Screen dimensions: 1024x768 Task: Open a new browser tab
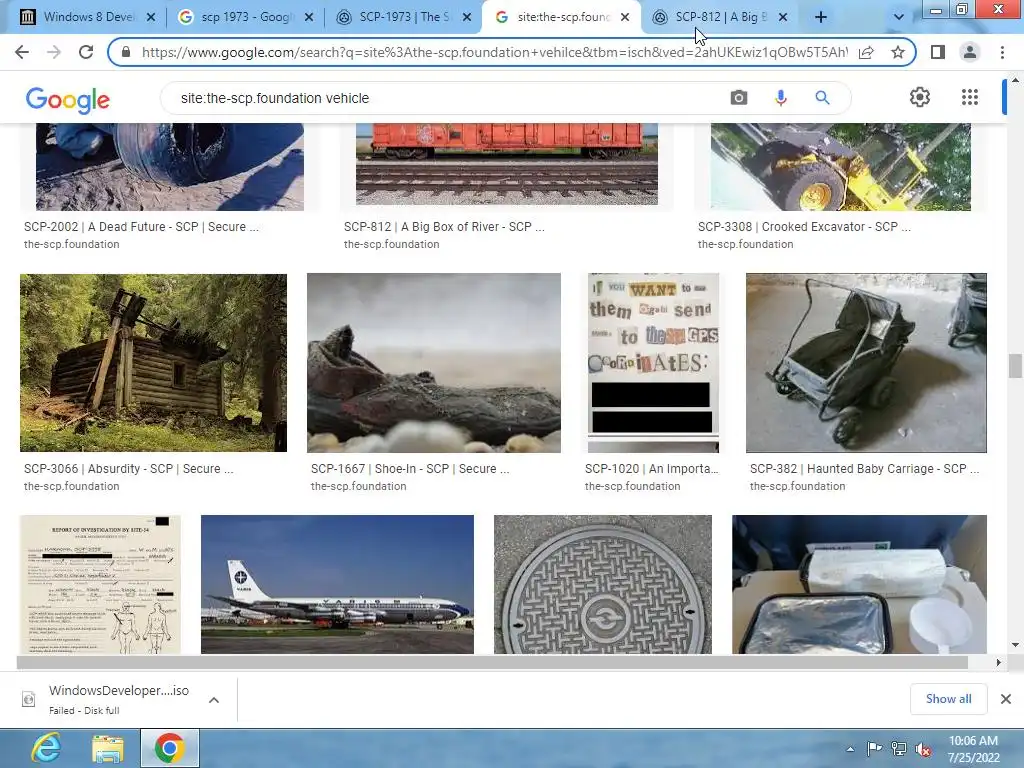(821, 18)
